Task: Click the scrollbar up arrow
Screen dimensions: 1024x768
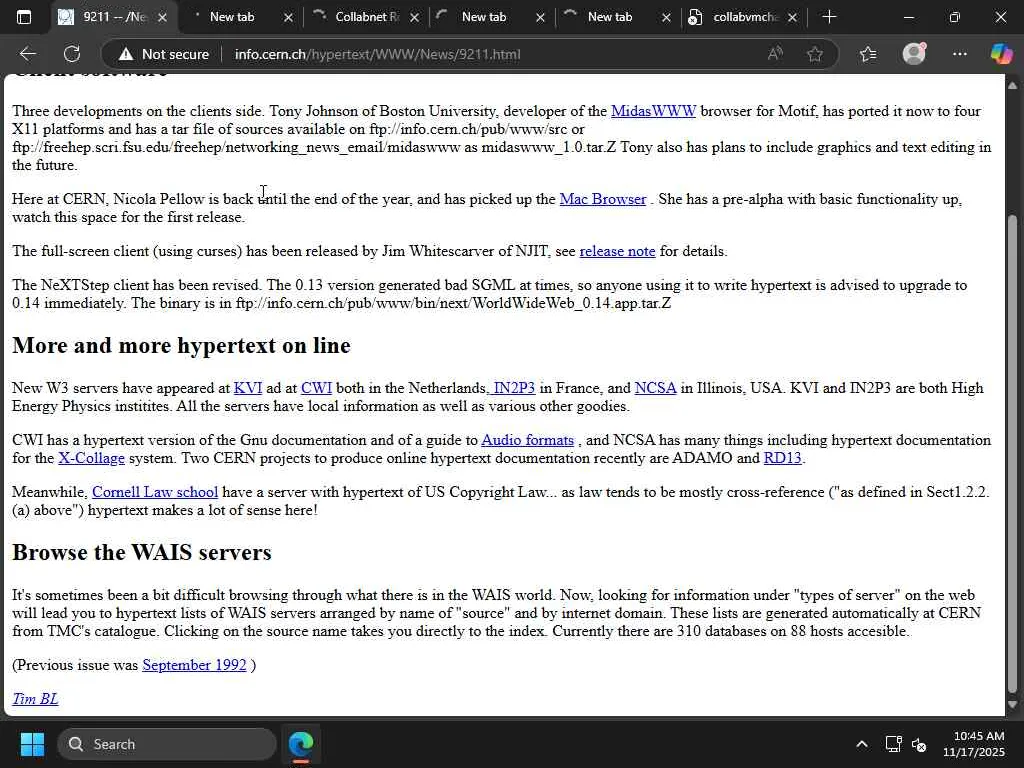Action: (x=1012, y=86)
